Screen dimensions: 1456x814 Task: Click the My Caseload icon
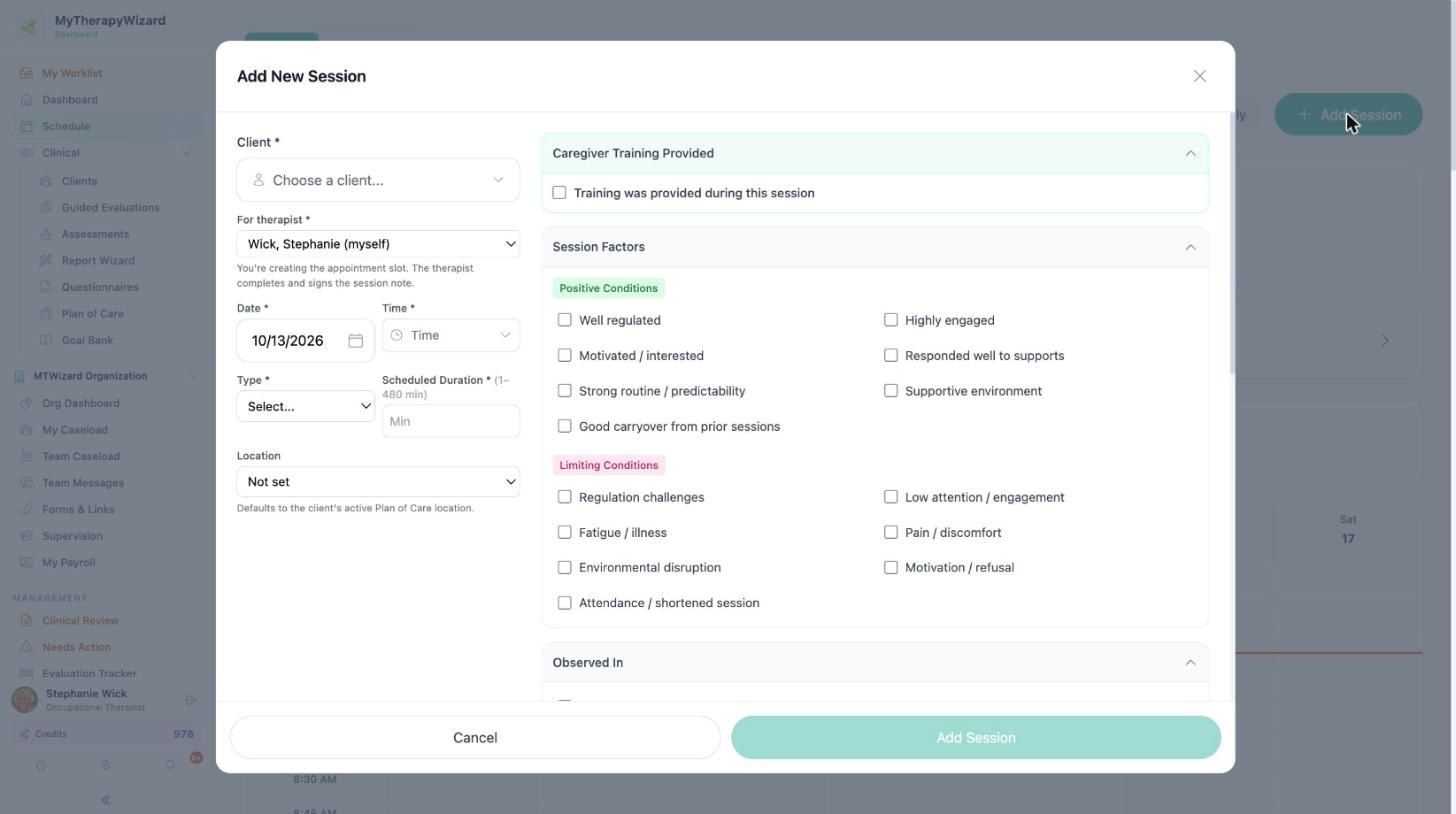click(x=27, y=430)
